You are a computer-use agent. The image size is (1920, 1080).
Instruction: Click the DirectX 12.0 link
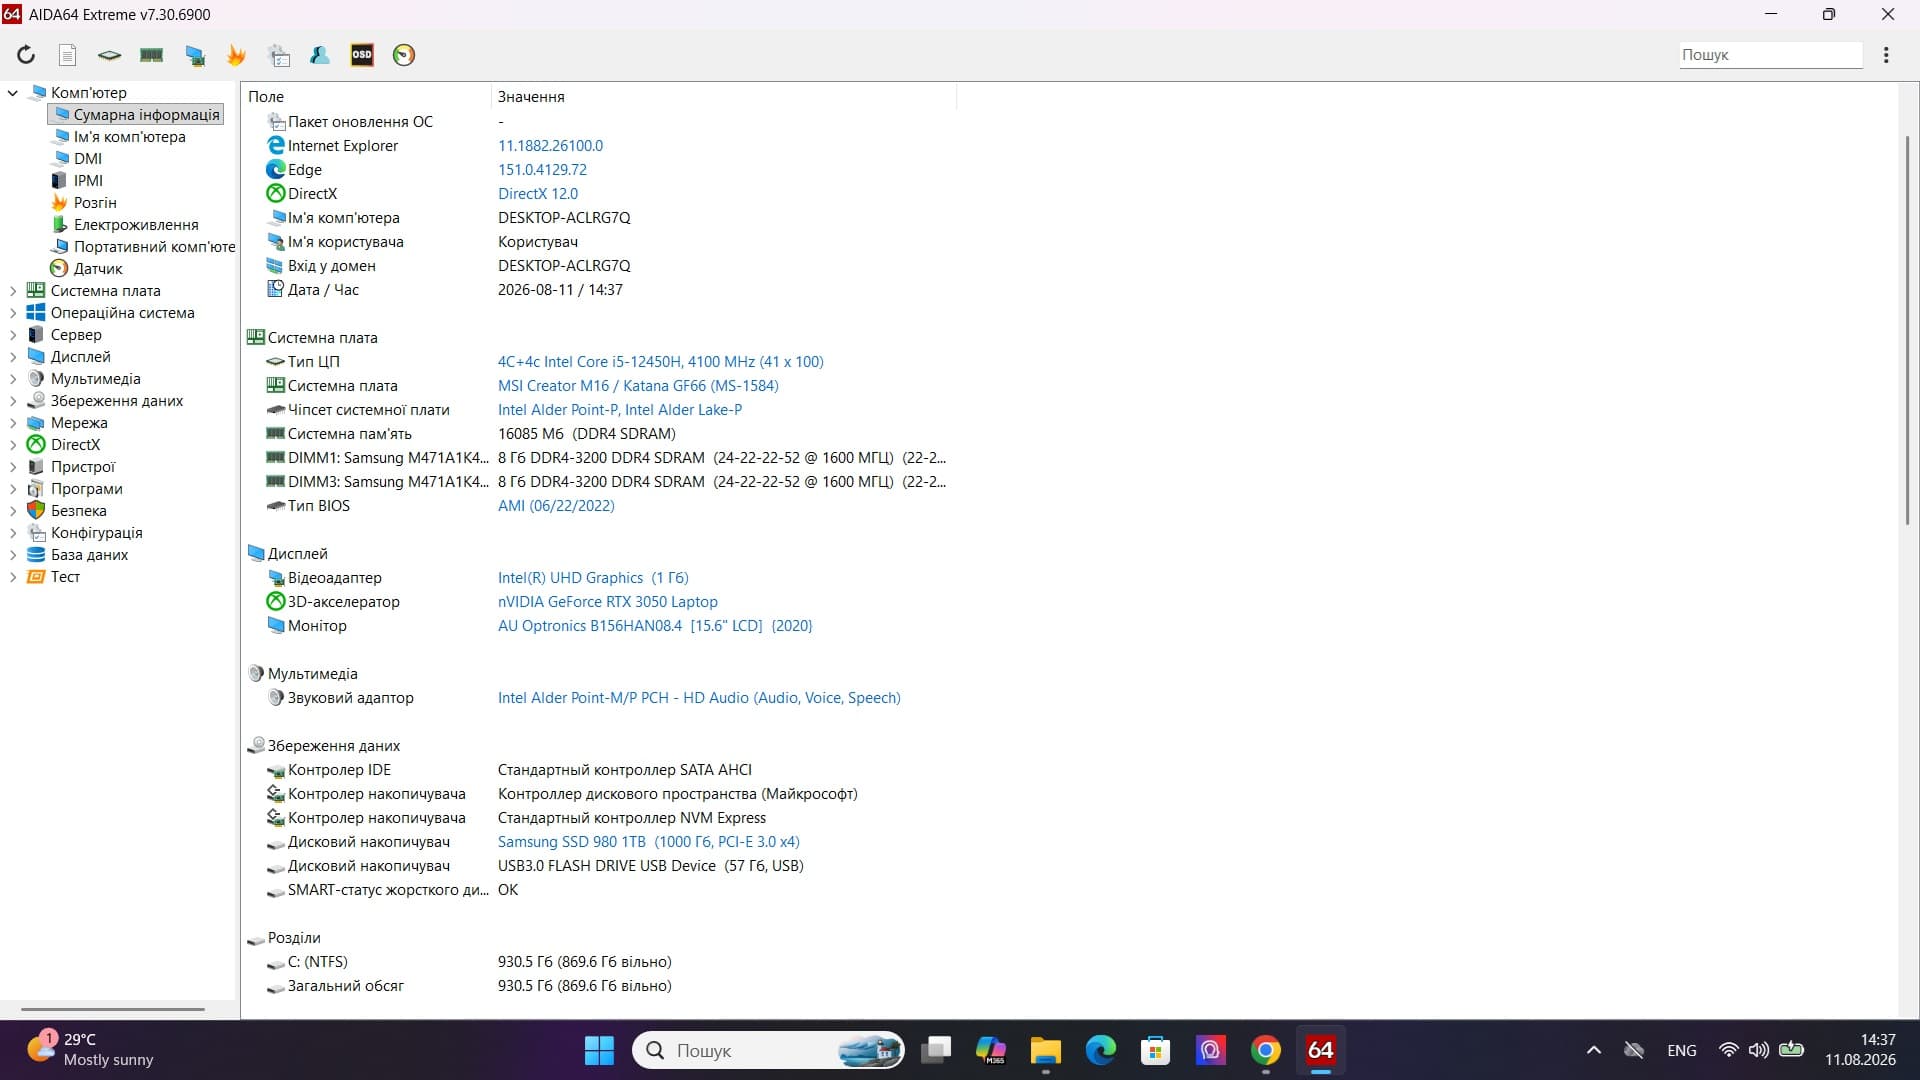[538, 194]
